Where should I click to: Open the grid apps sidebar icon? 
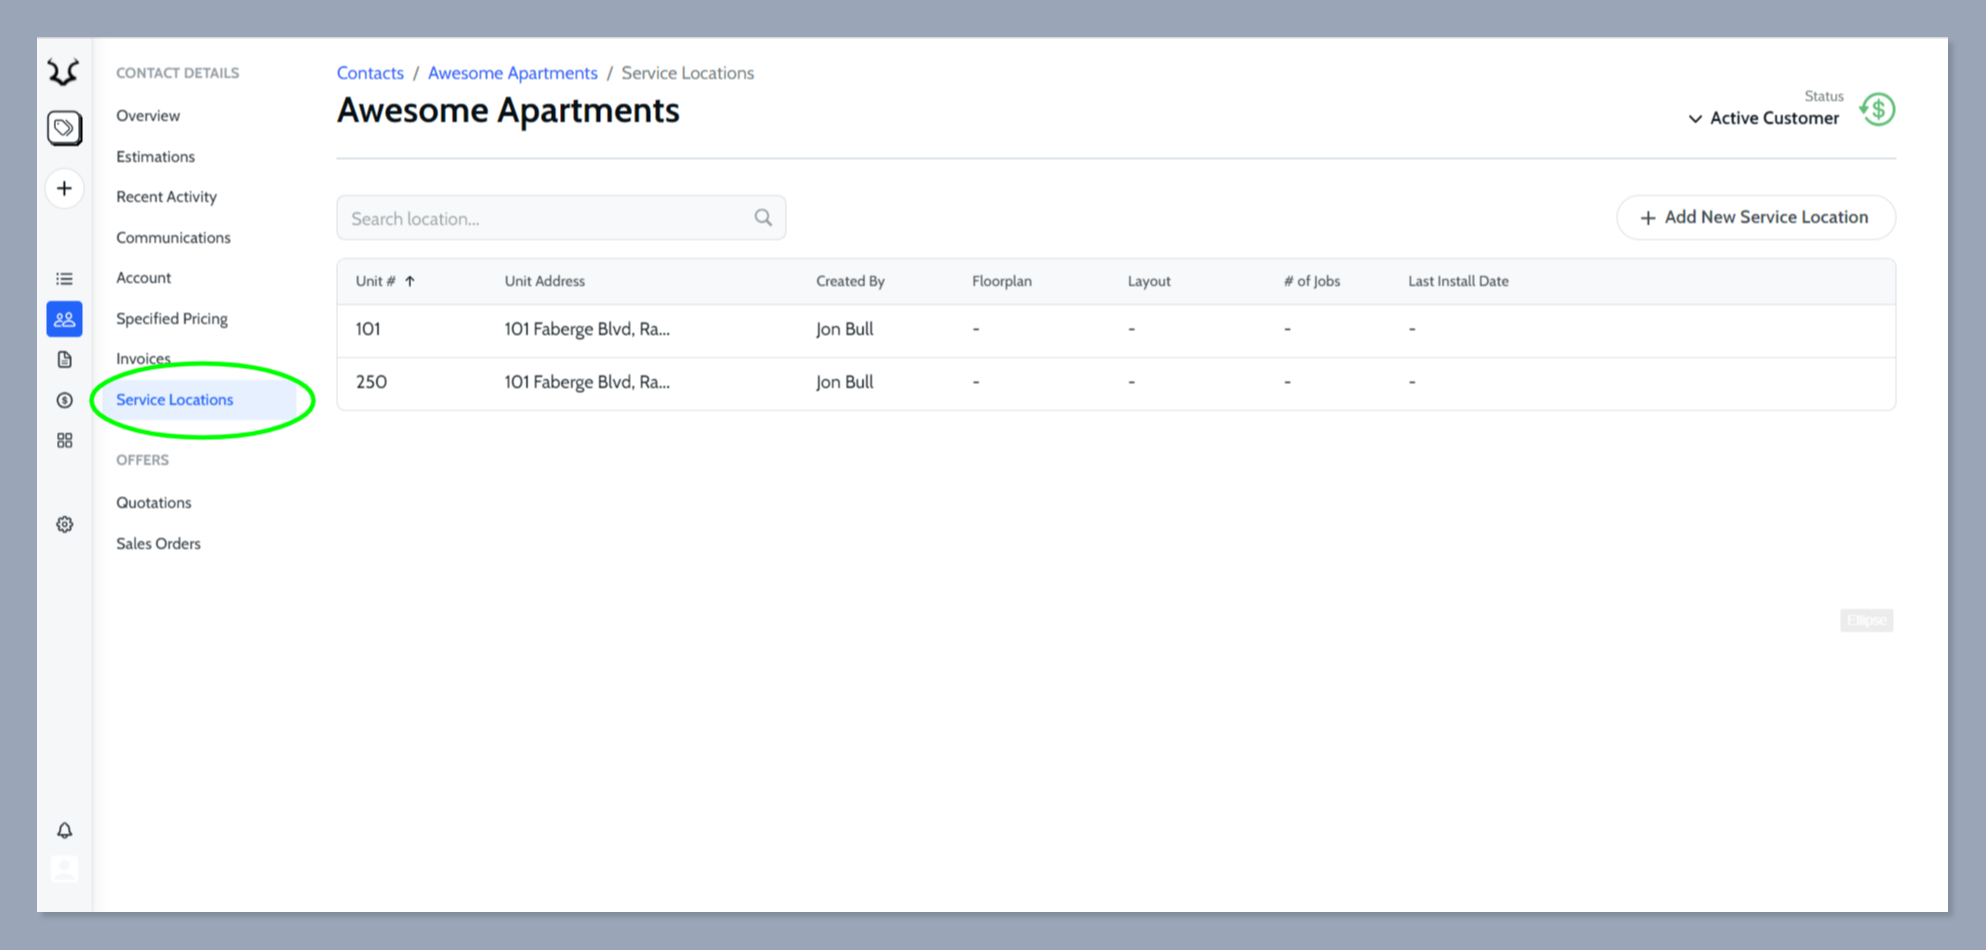point(64,441)
